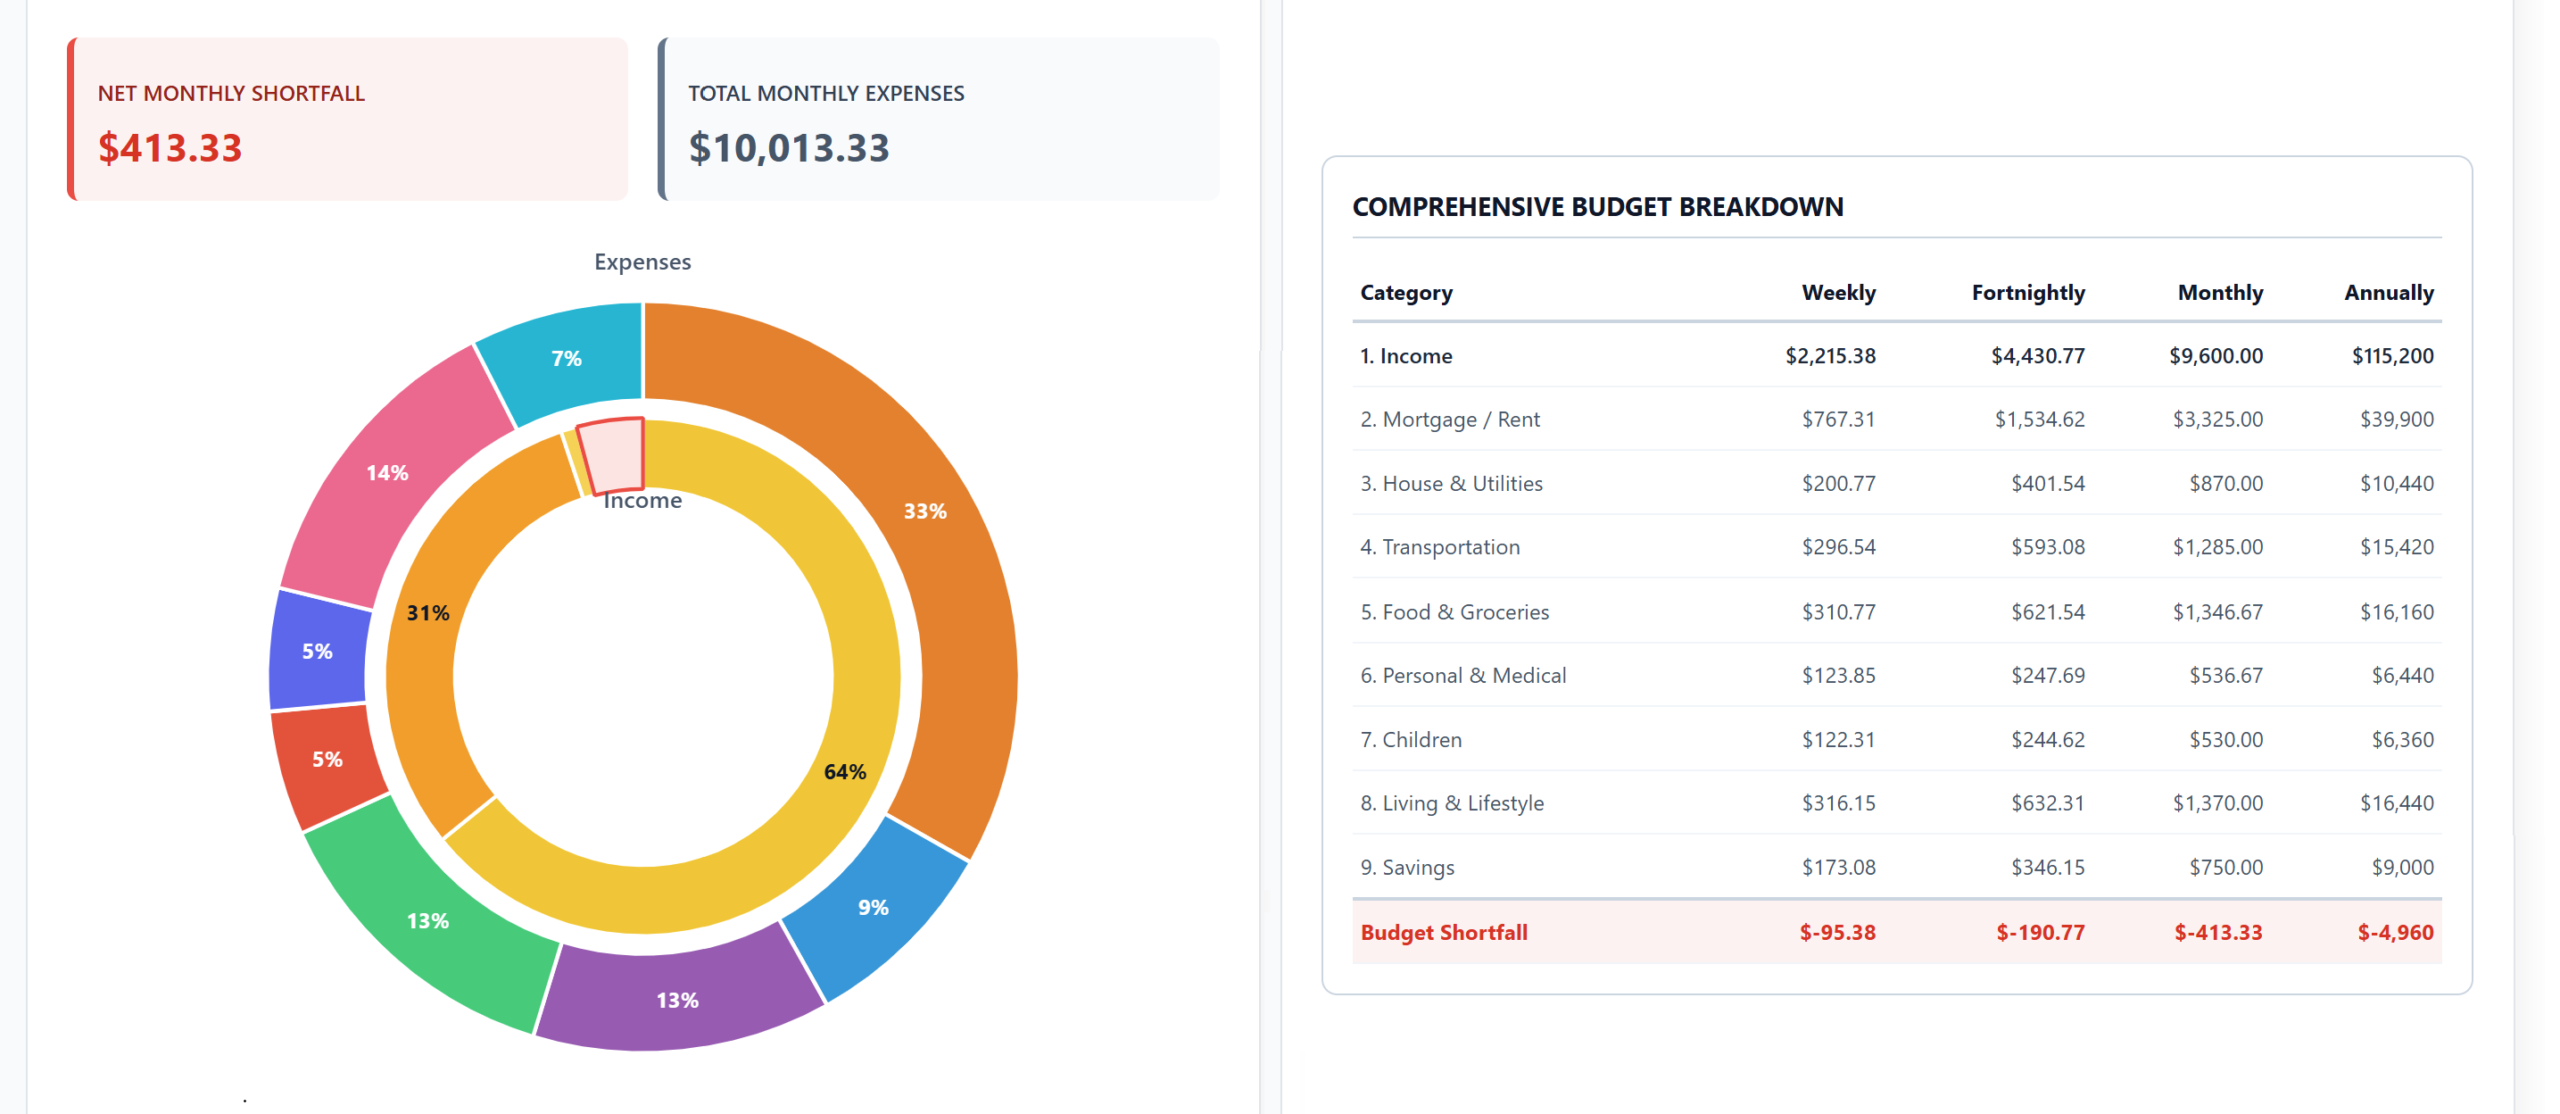Click Income fortnightly value $4,430.77

tap(2038, 356)
